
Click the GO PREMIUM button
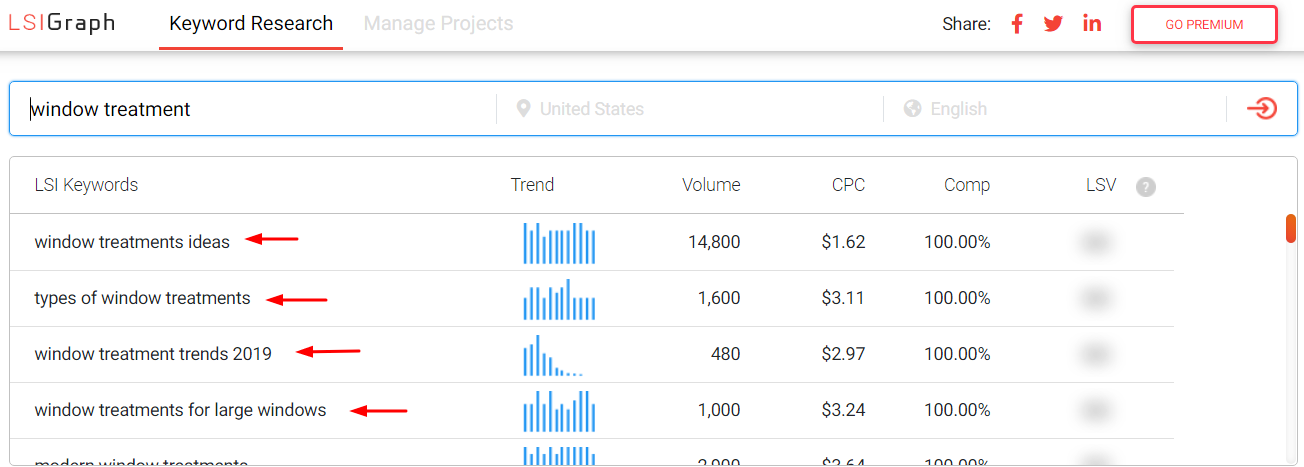(1204, 25)
